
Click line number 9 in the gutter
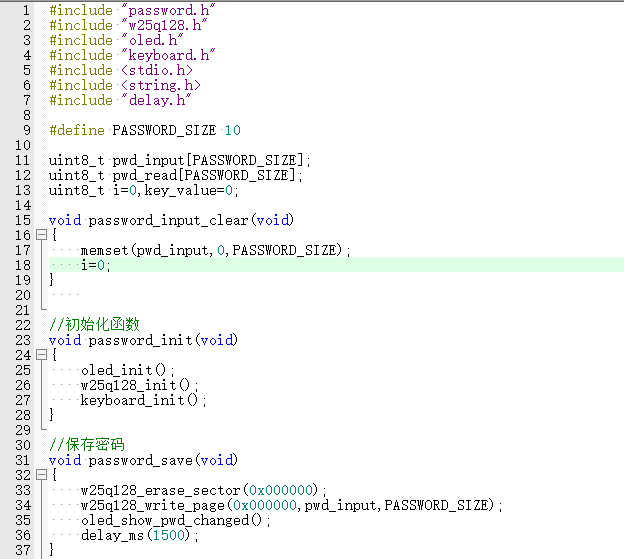click(x=27, y=130)
